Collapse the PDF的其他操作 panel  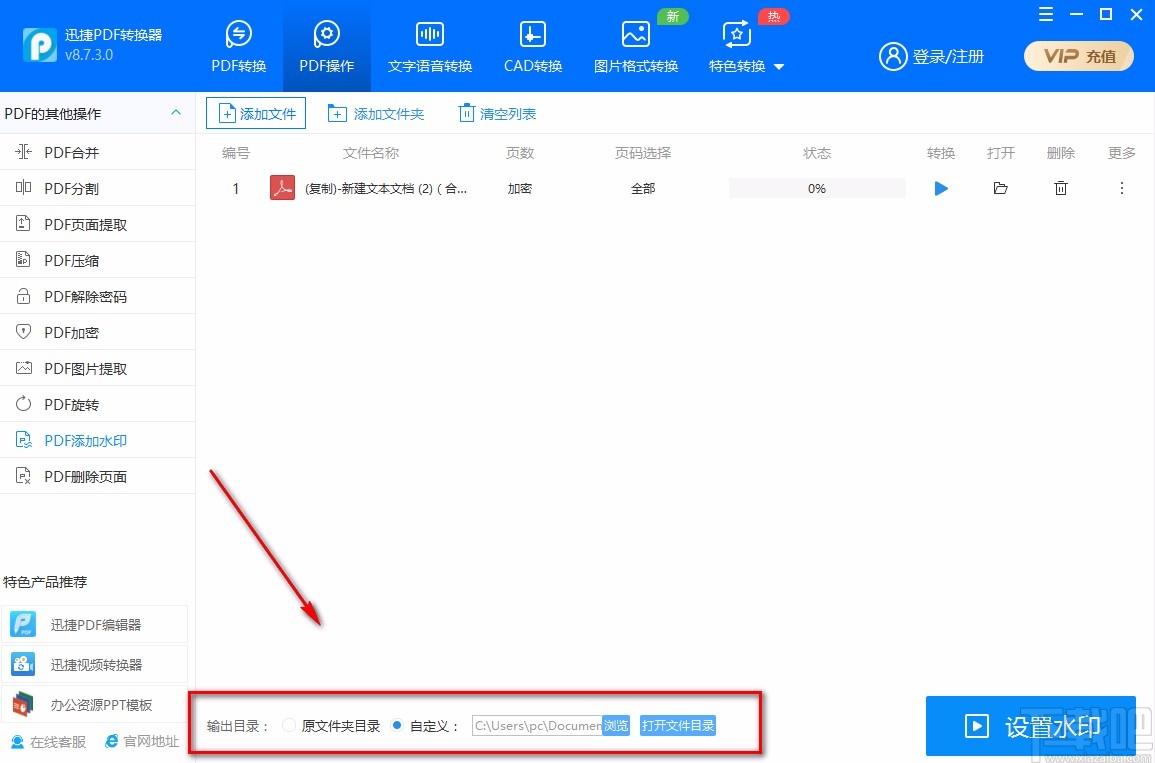tap(177, 113)
